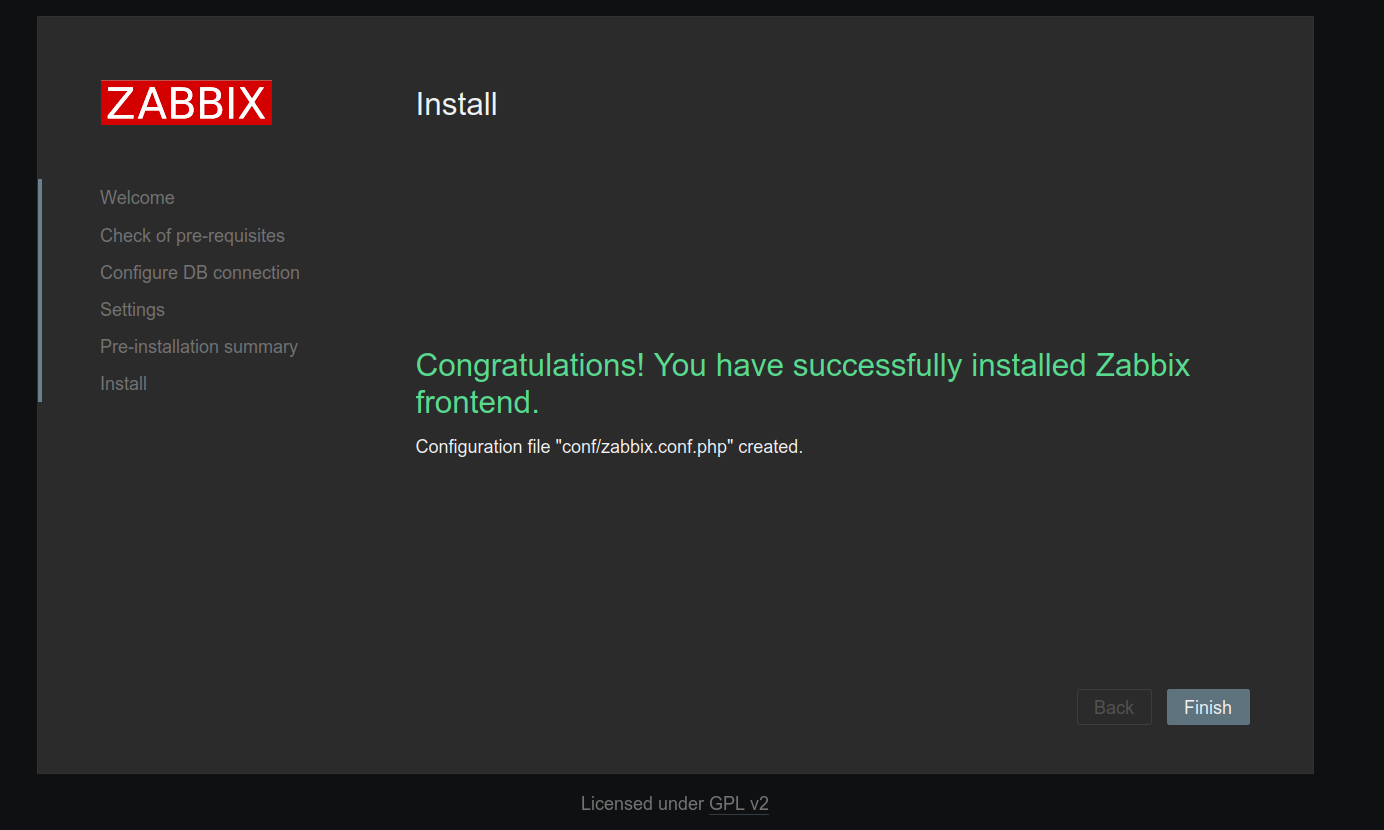
Task: Click the words Configuration file in status line
Action: 483,447
